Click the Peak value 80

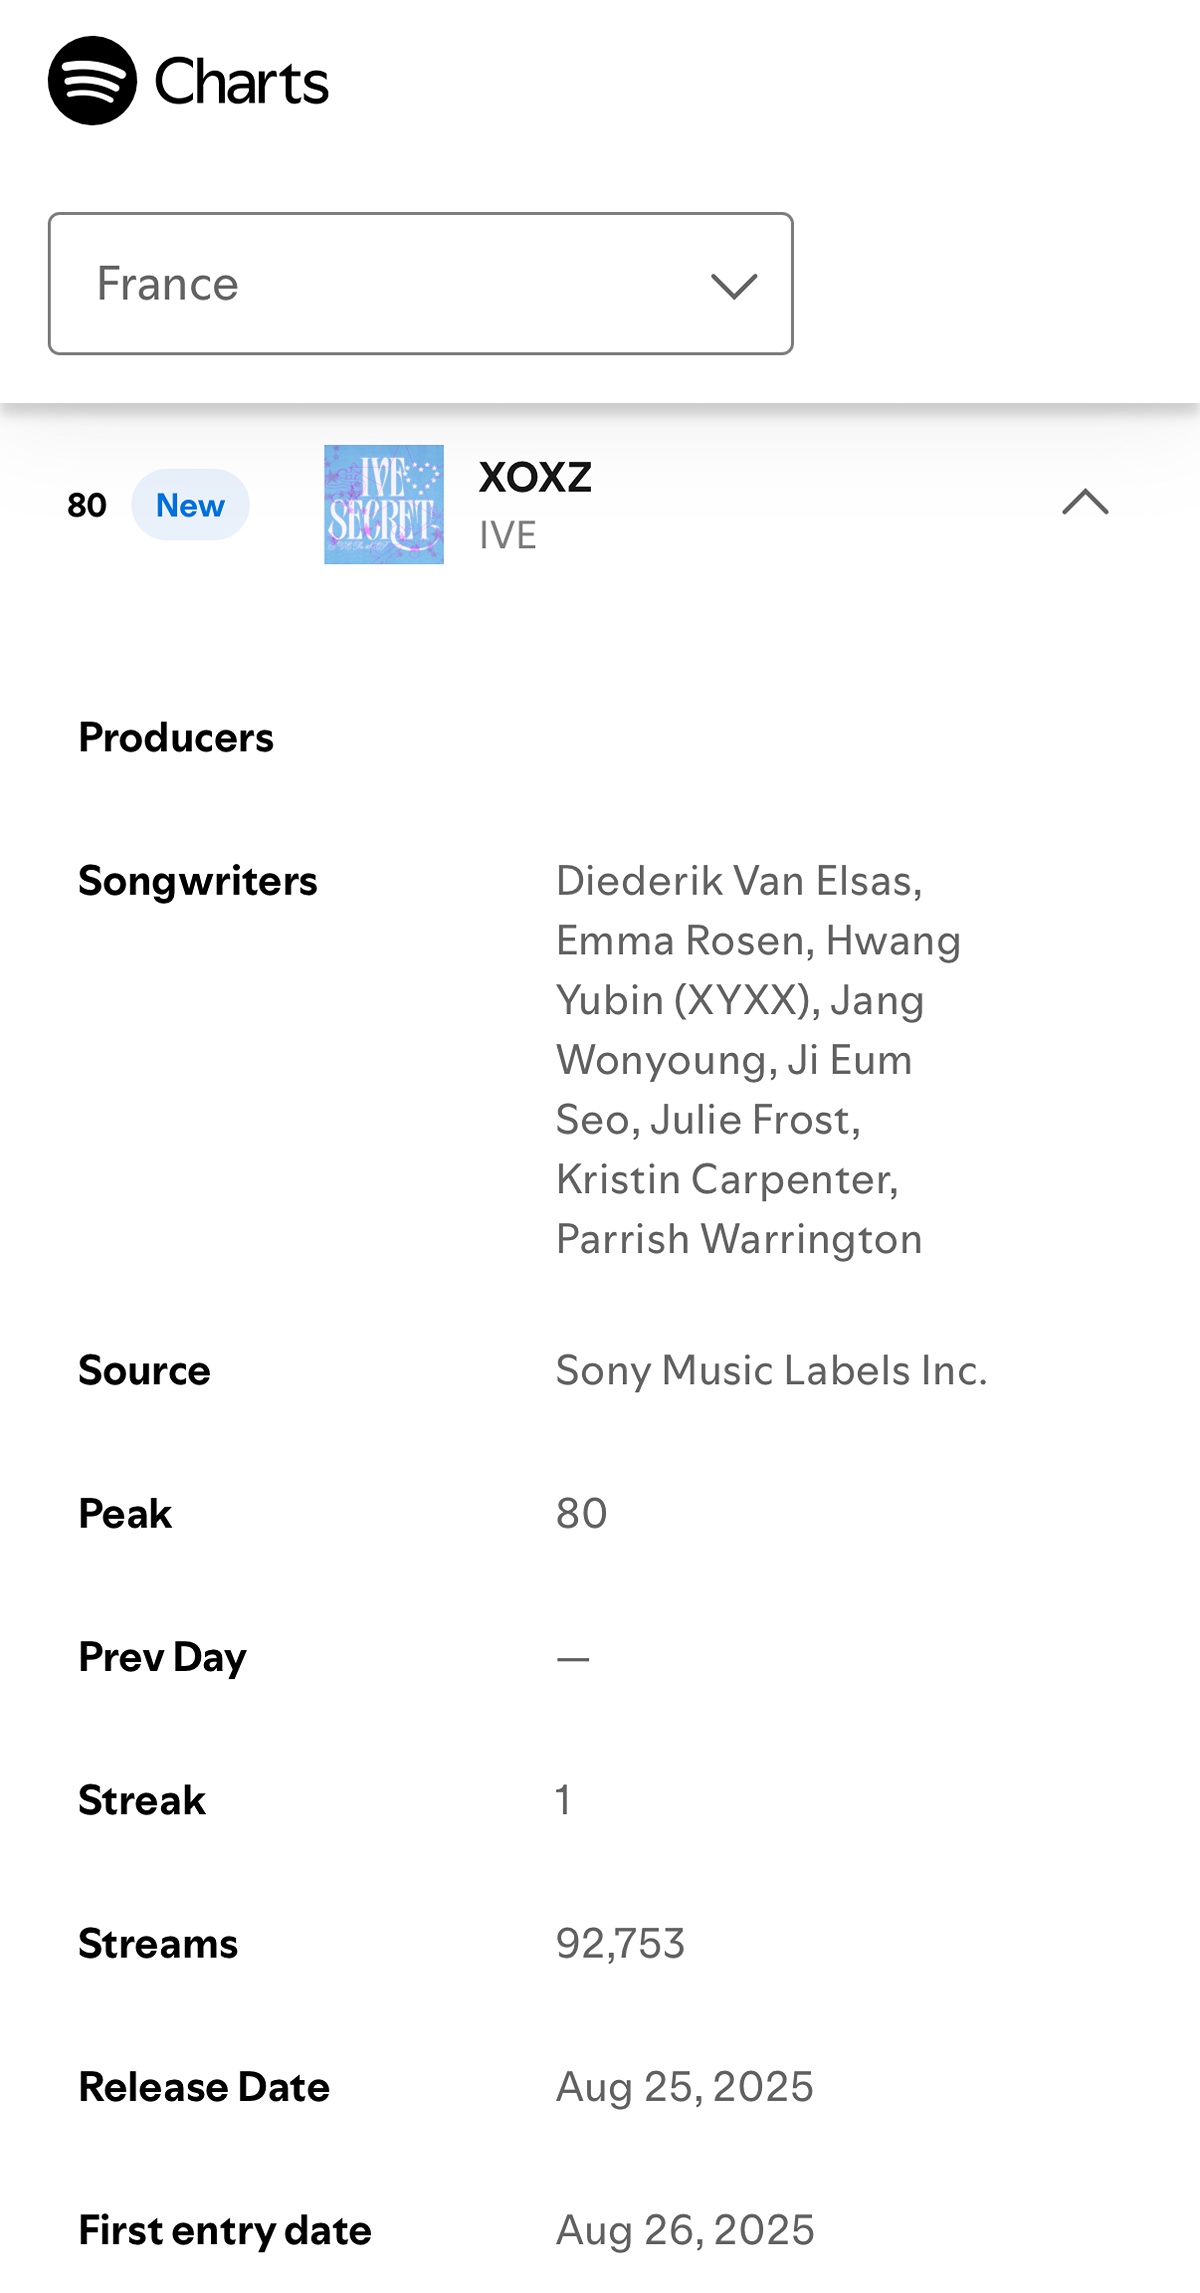pyautogui.click(x=581, y=1514)
